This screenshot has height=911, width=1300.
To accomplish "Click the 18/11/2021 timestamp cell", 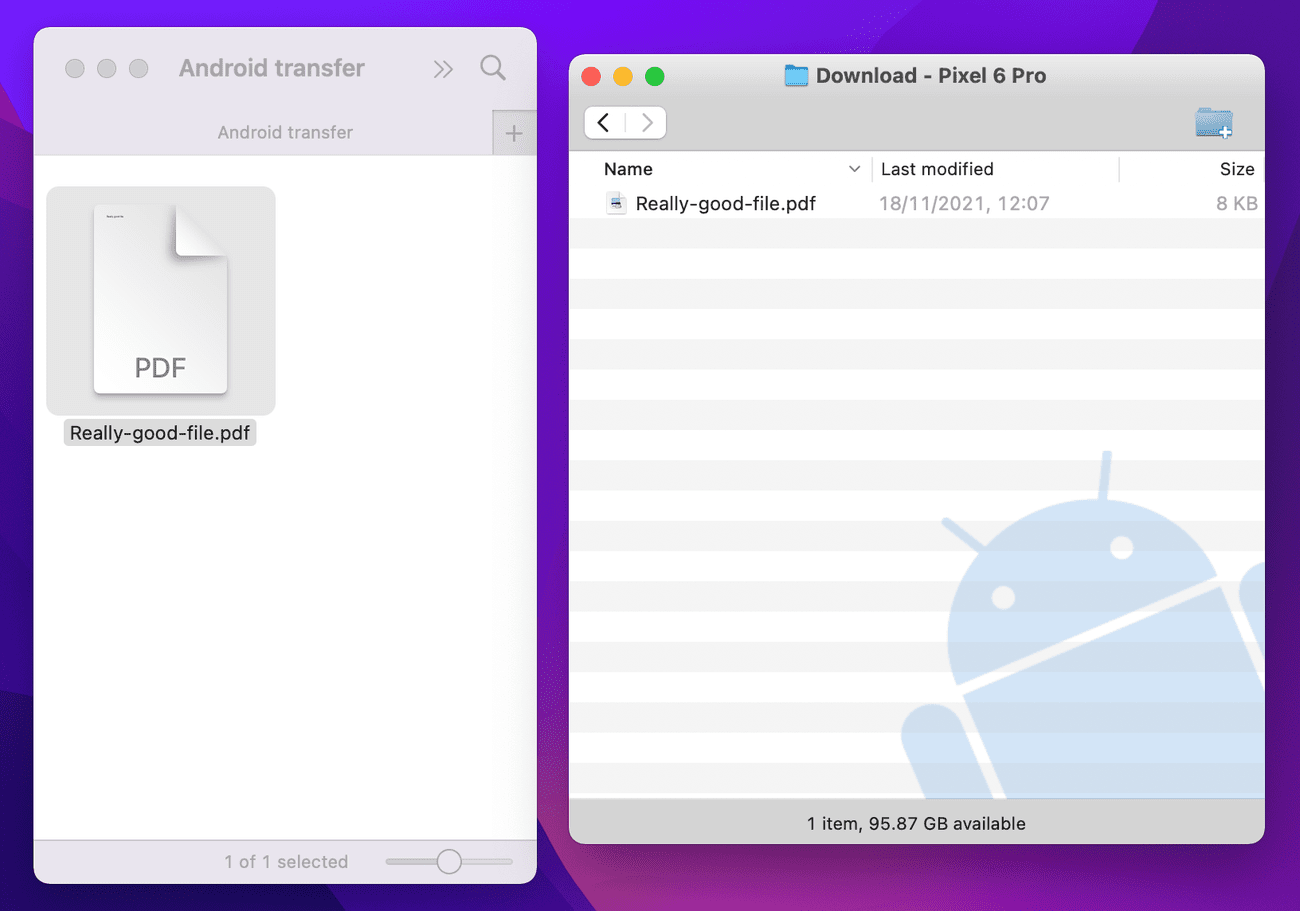I will pos(963,203).
